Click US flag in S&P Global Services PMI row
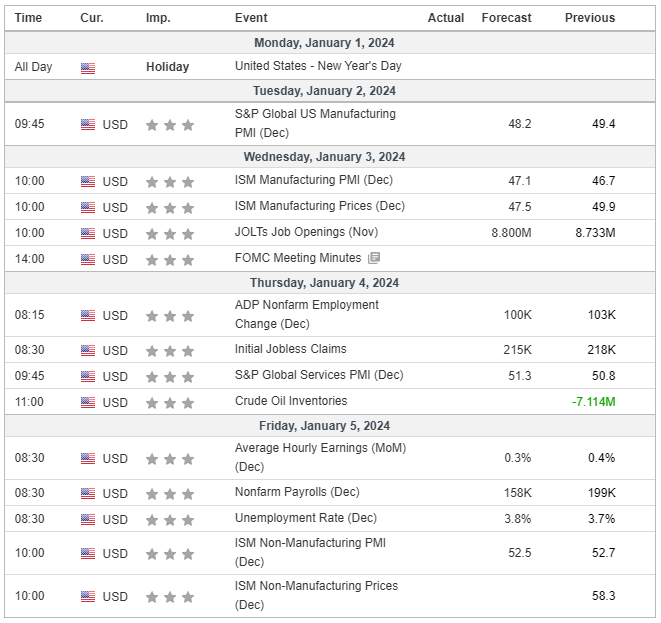The image size is (661, 623). pyautogui.click(x=88, y=376)
